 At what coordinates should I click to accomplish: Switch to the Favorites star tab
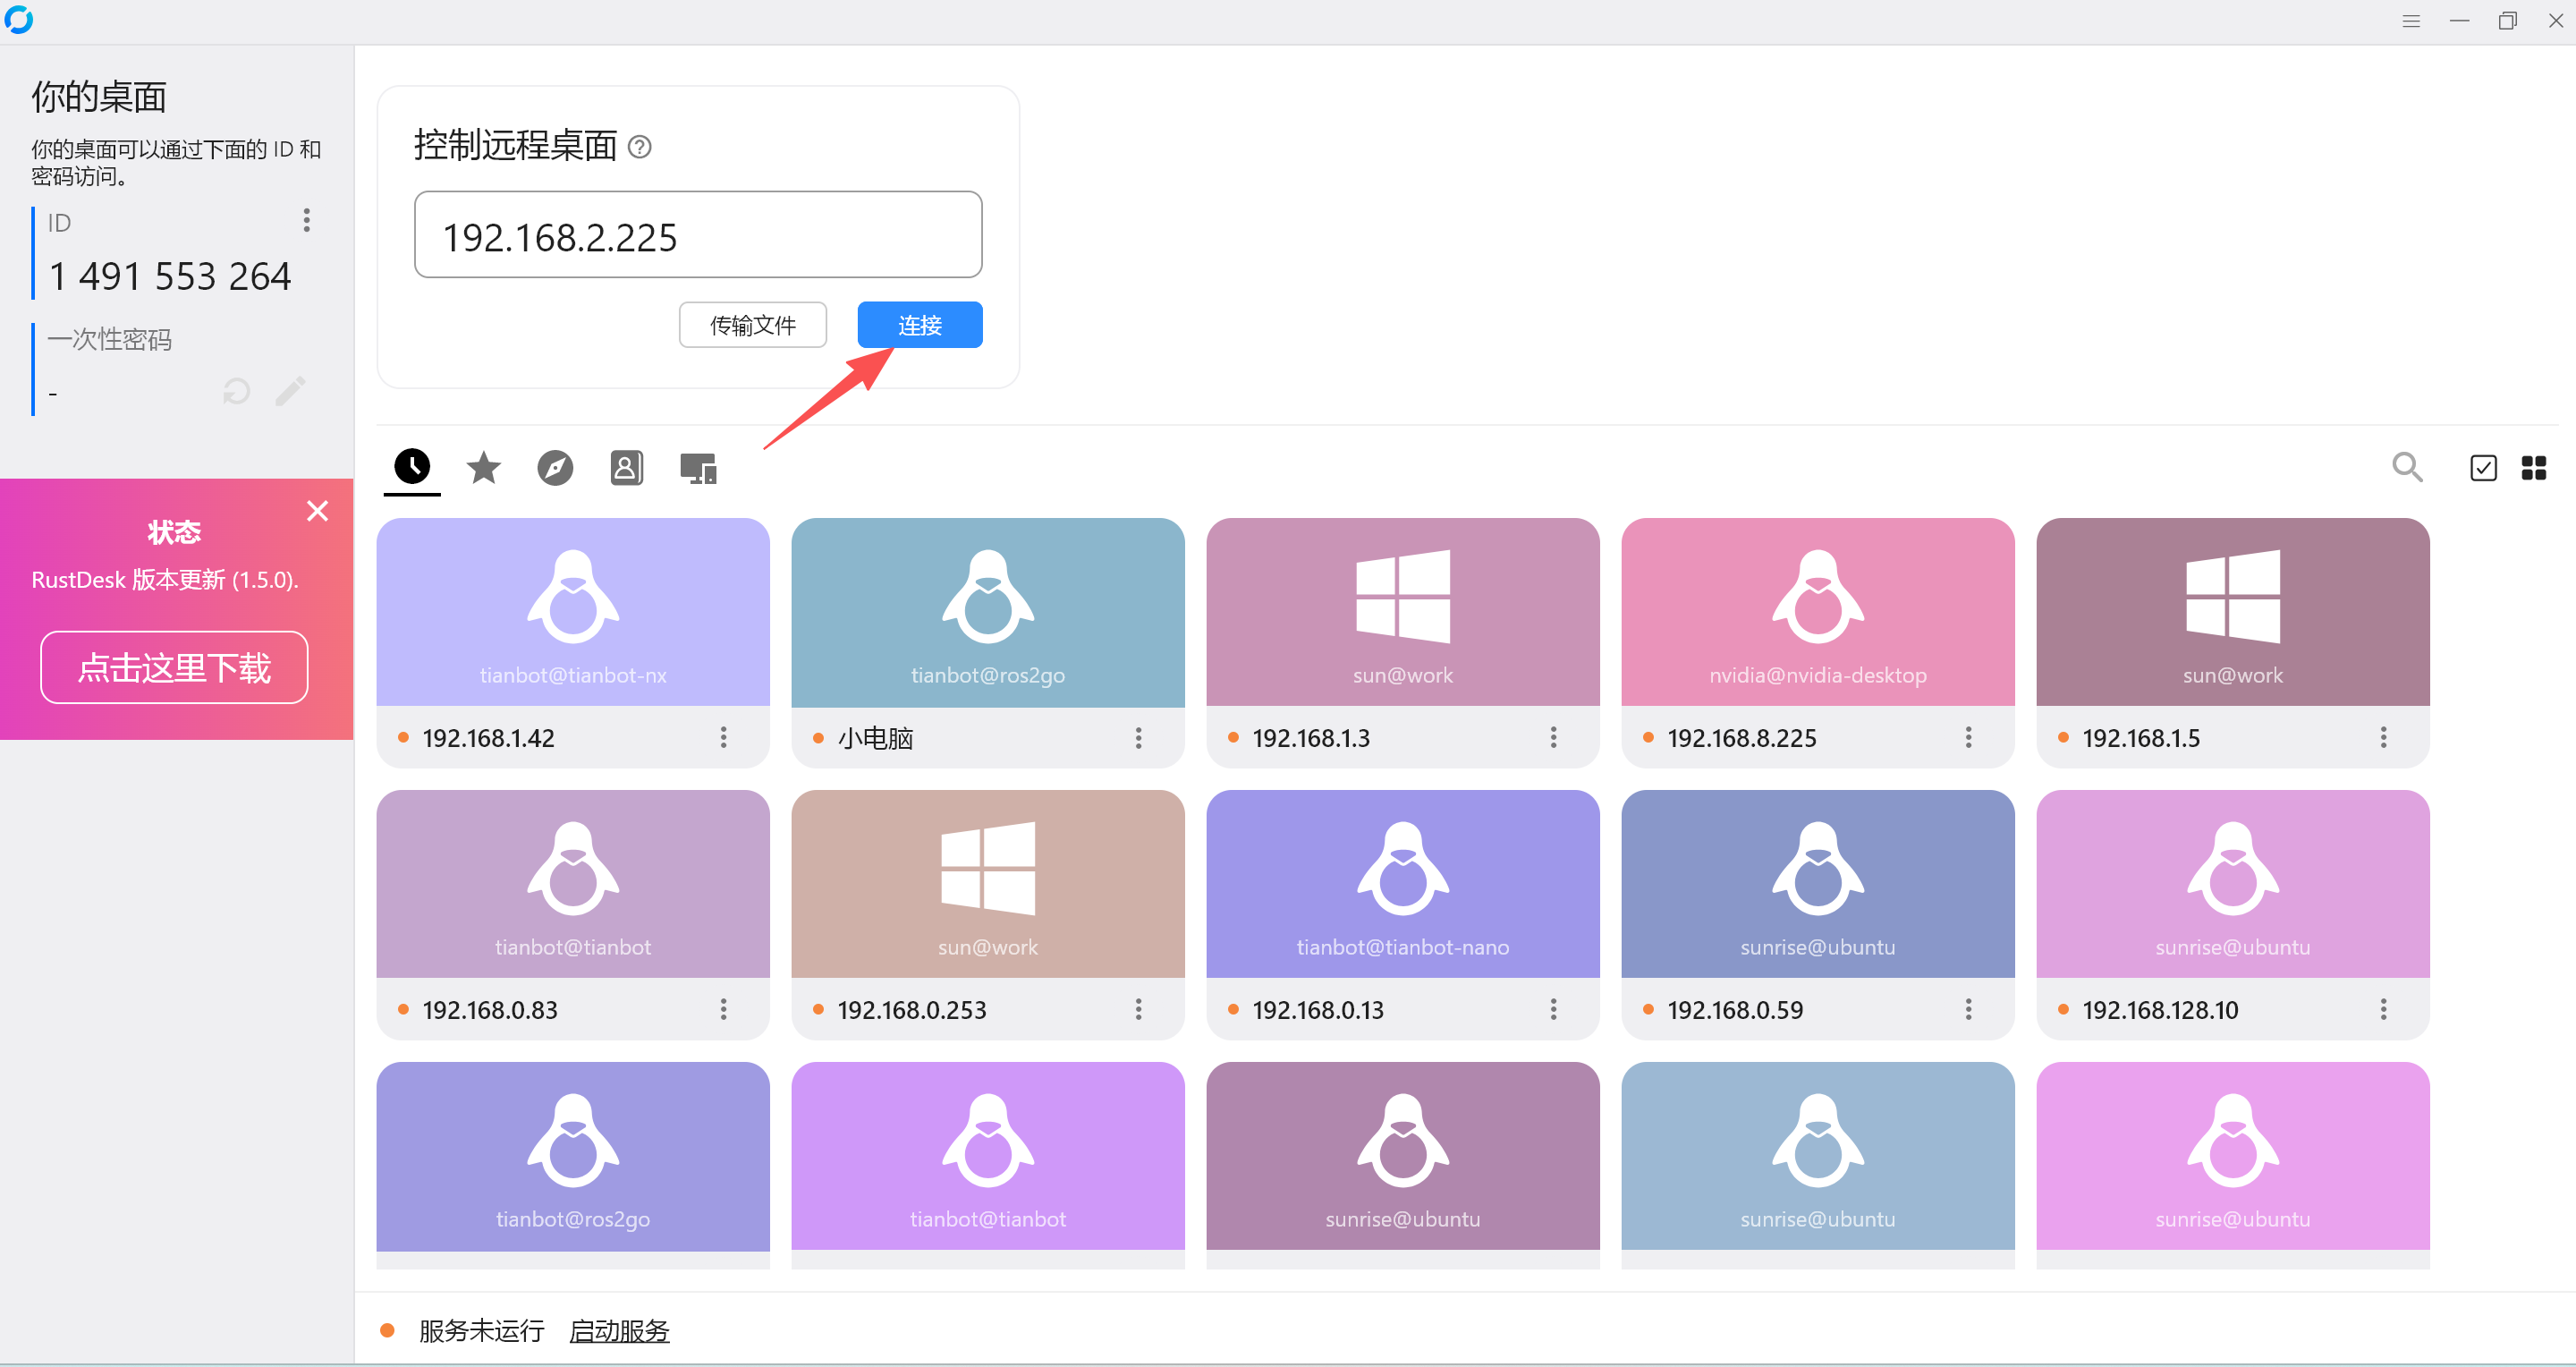coord(484,467)
